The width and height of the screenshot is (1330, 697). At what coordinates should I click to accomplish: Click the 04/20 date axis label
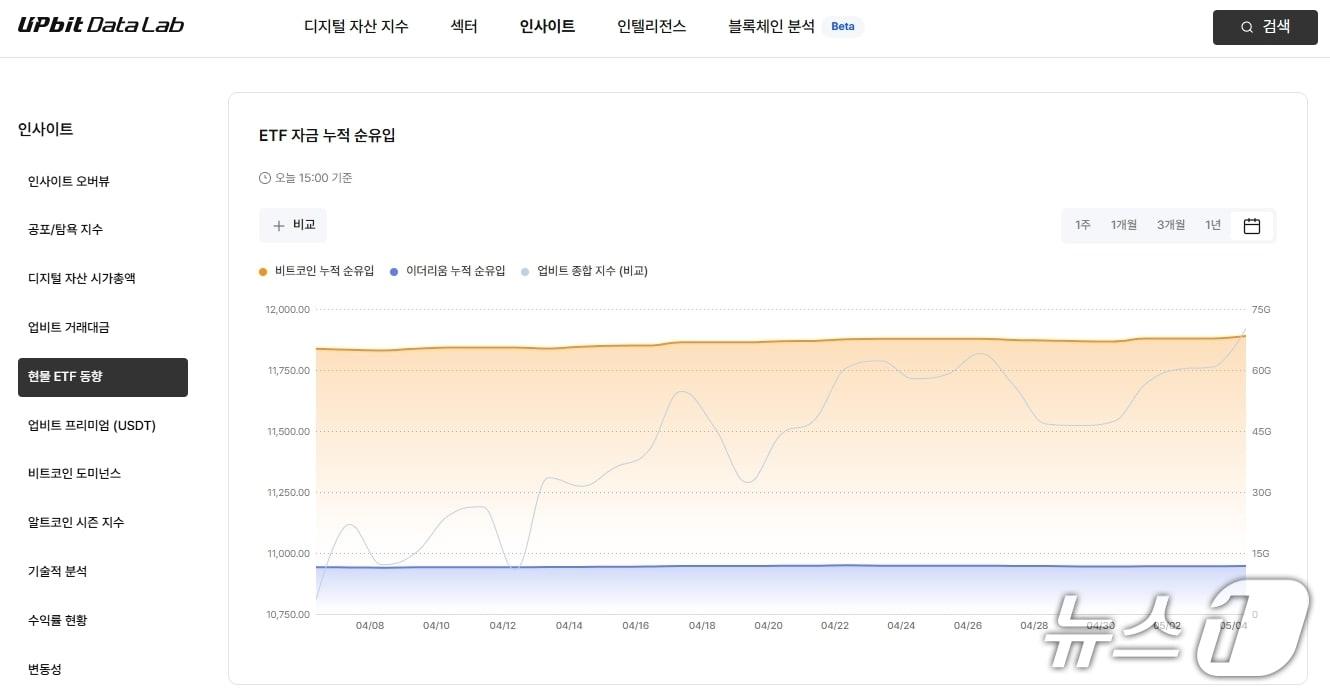point(768,626)
